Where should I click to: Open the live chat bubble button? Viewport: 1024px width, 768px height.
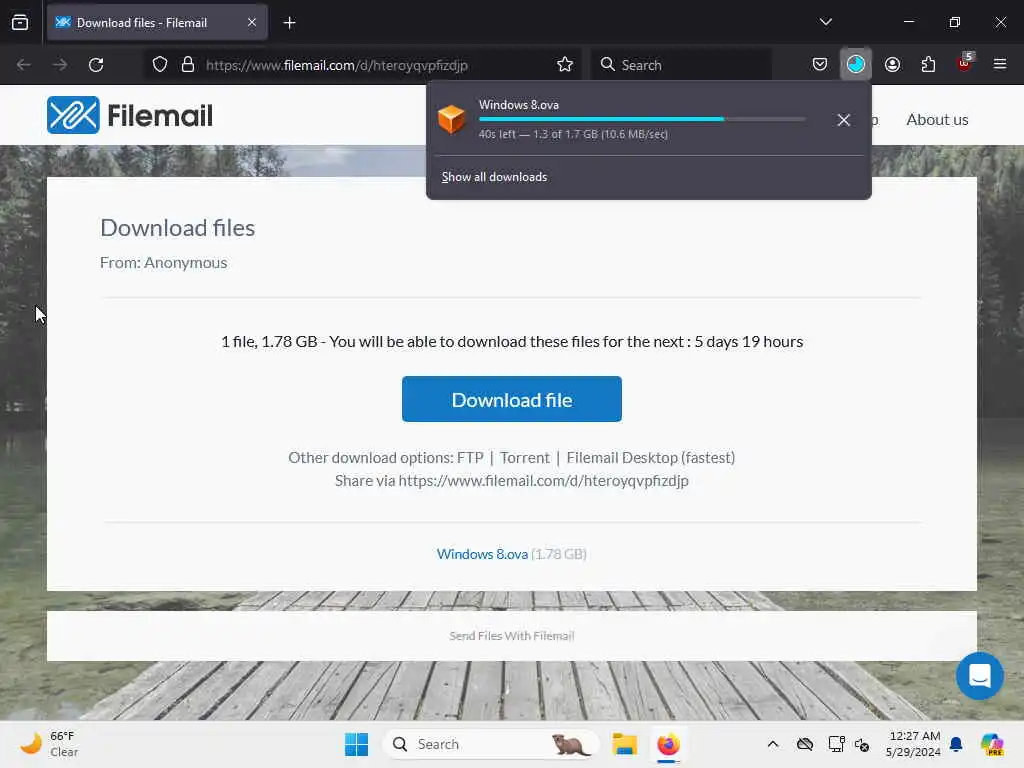tap(980, 676)
